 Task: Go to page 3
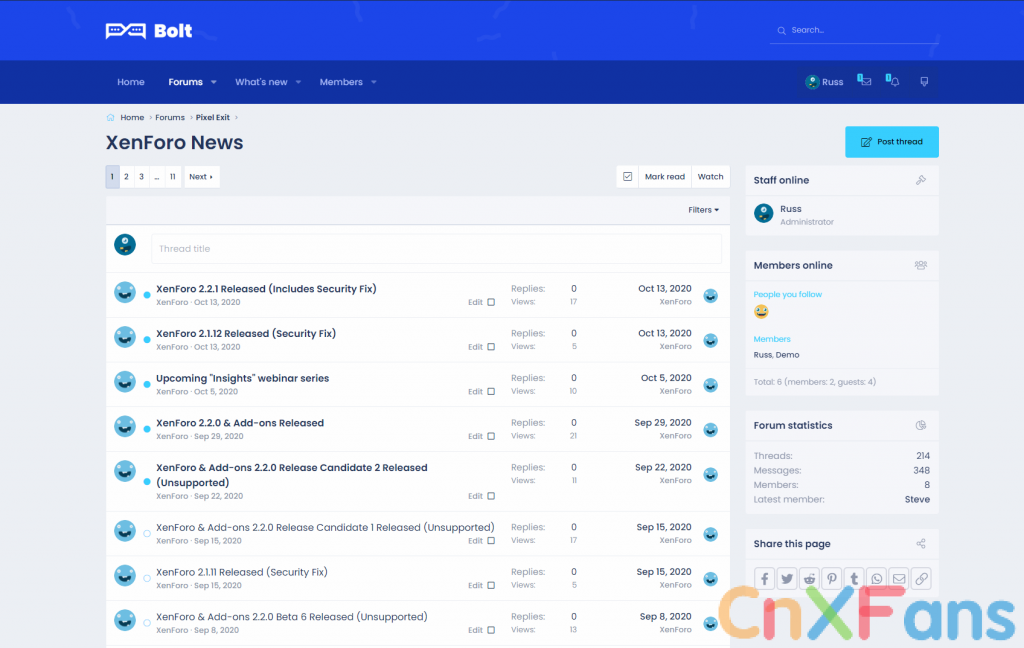point(142,177)
